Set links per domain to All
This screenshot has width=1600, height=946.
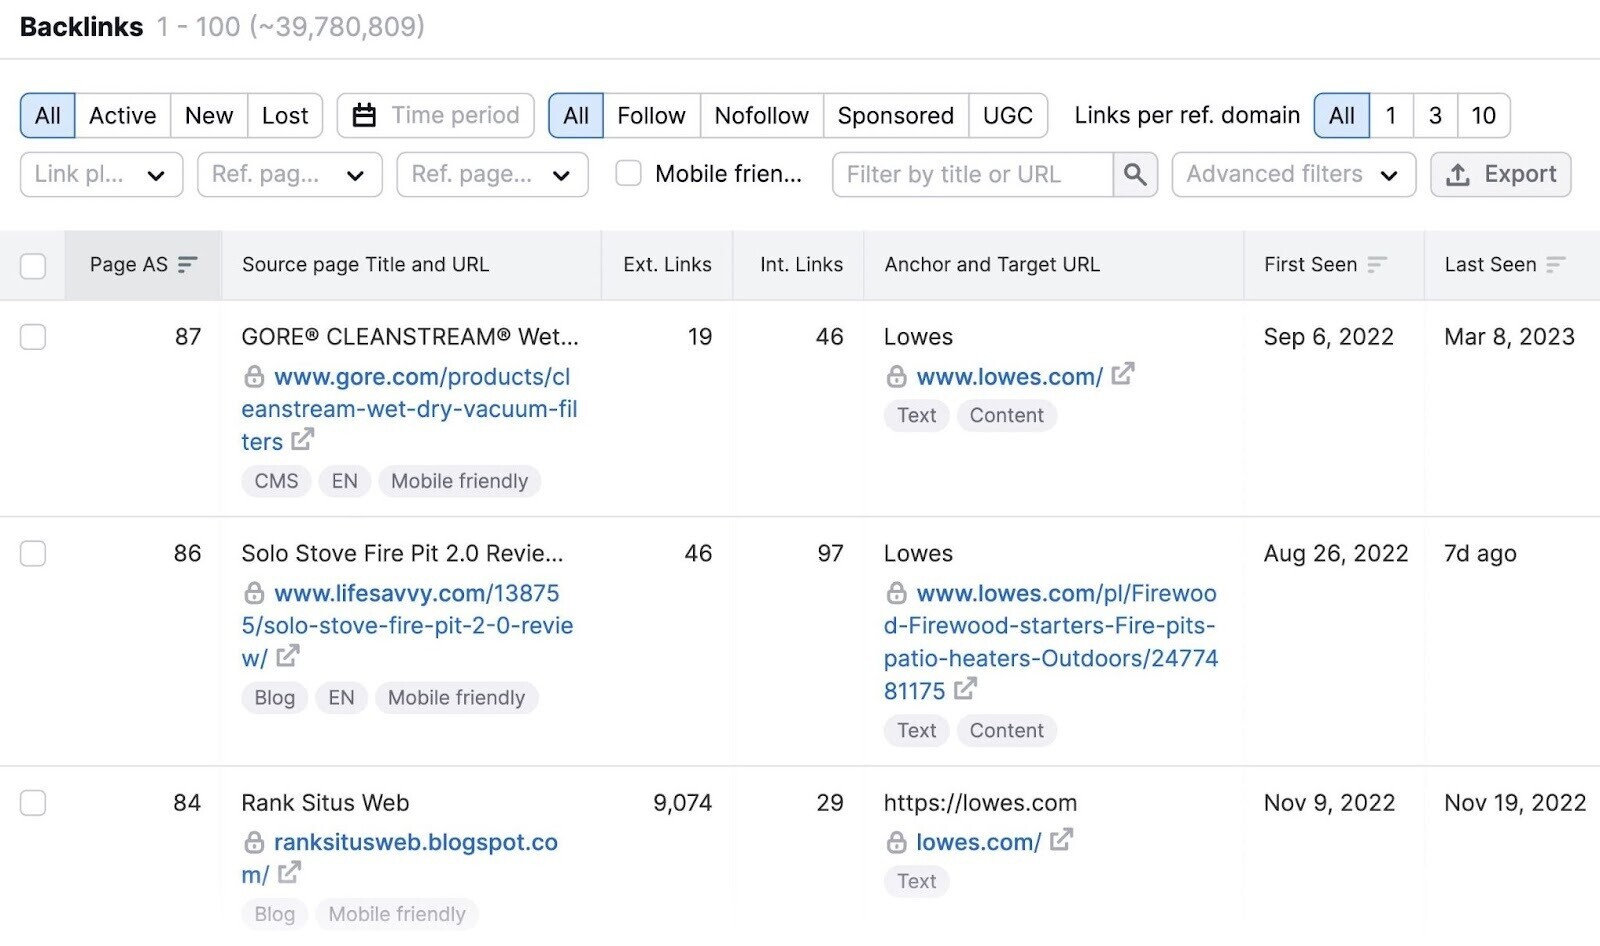(1341, 115)
